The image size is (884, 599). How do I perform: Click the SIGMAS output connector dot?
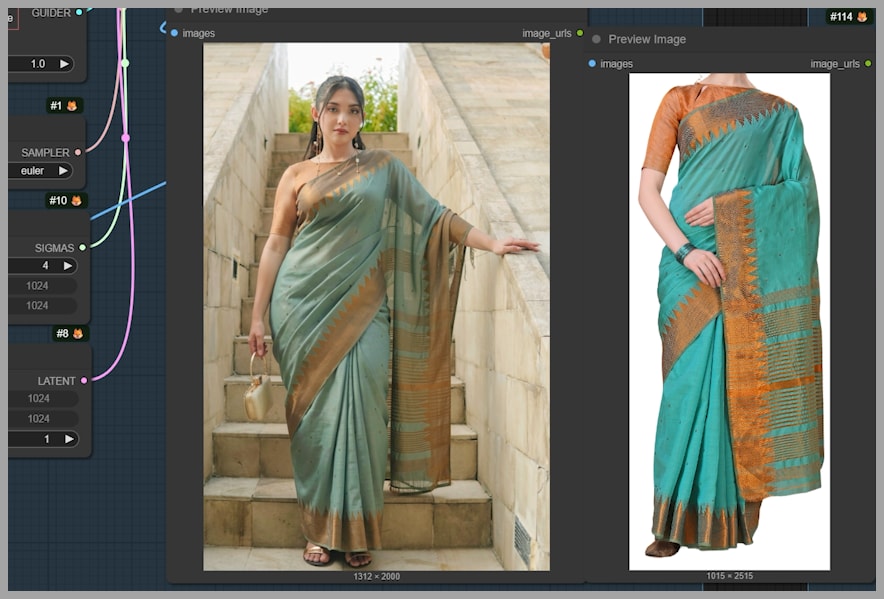83,248
